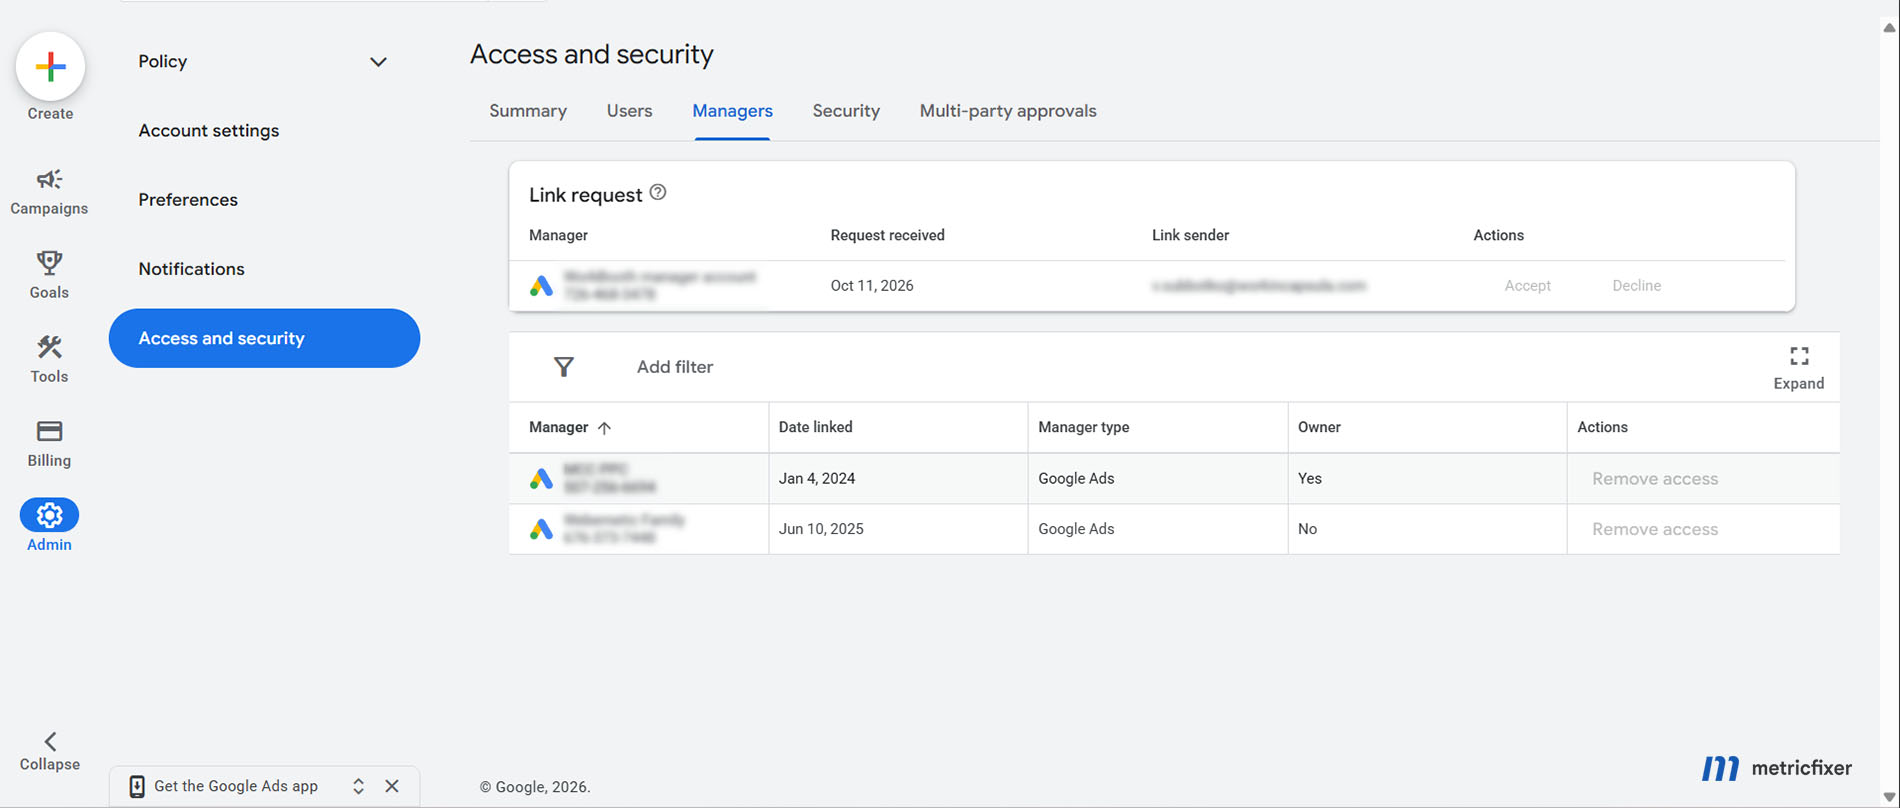Expand the Policy menu chevron
Screen dimensions: 1900x808
tap(378, 62)
